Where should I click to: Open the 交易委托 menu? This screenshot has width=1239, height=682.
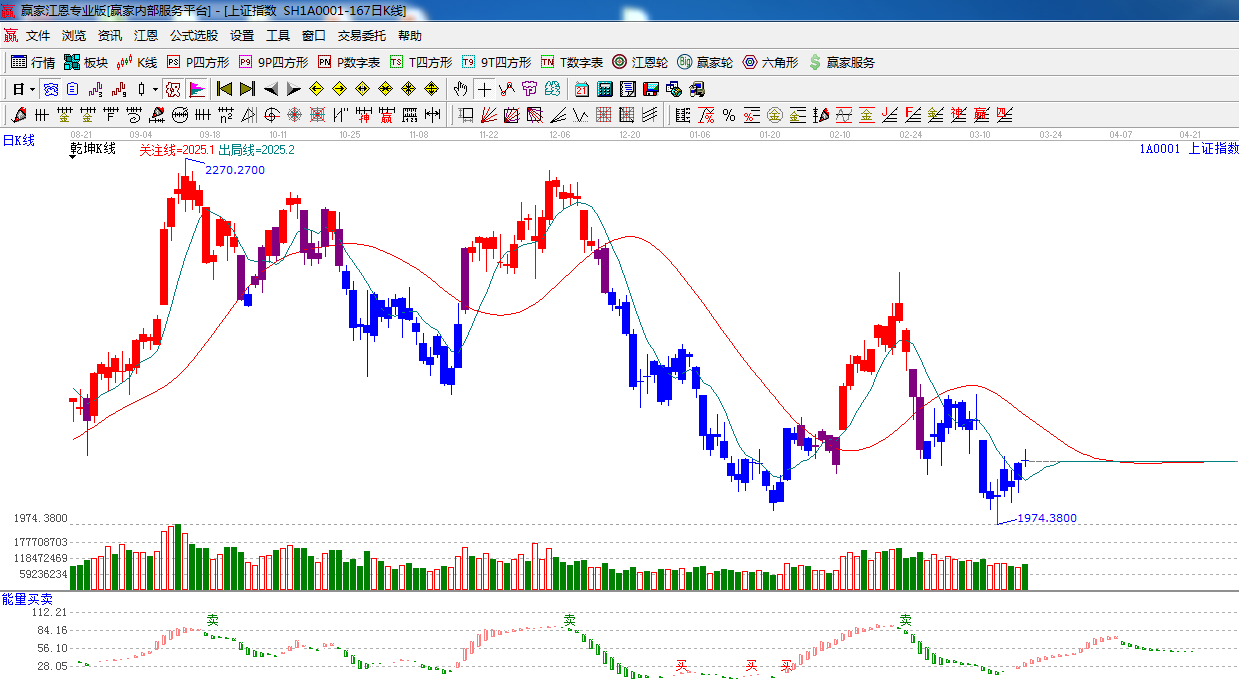tap(361, 35)
